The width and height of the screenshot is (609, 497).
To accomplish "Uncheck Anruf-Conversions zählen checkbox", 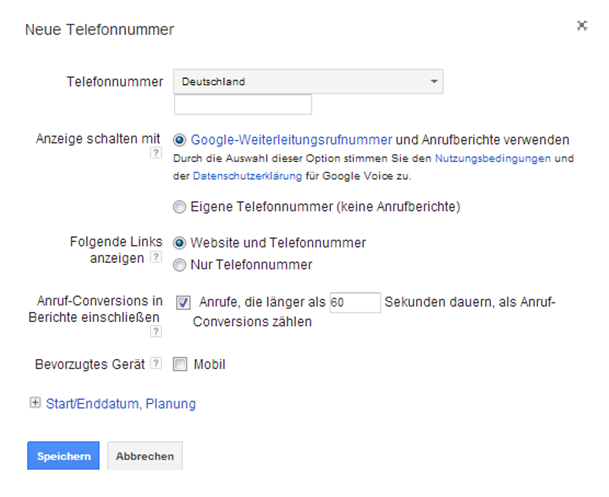I will coord(183,302).
